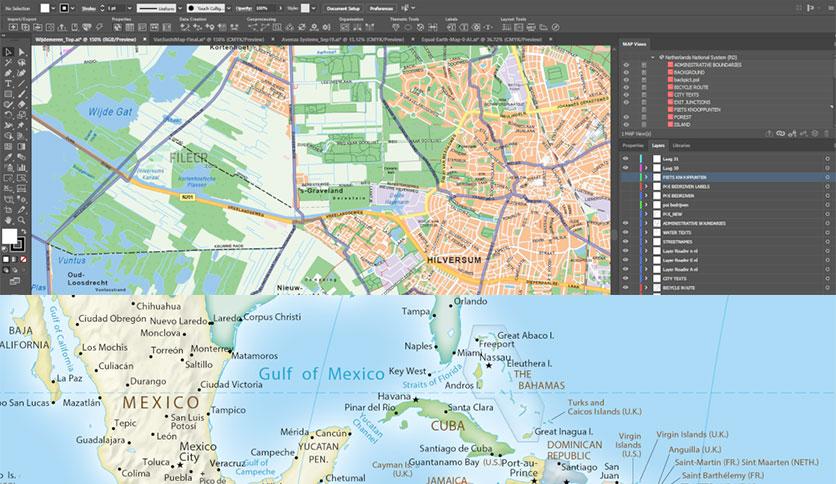Hide the Laag 30 layer
The width and height of the screenshot is (836, 484).
click(626, 168)
